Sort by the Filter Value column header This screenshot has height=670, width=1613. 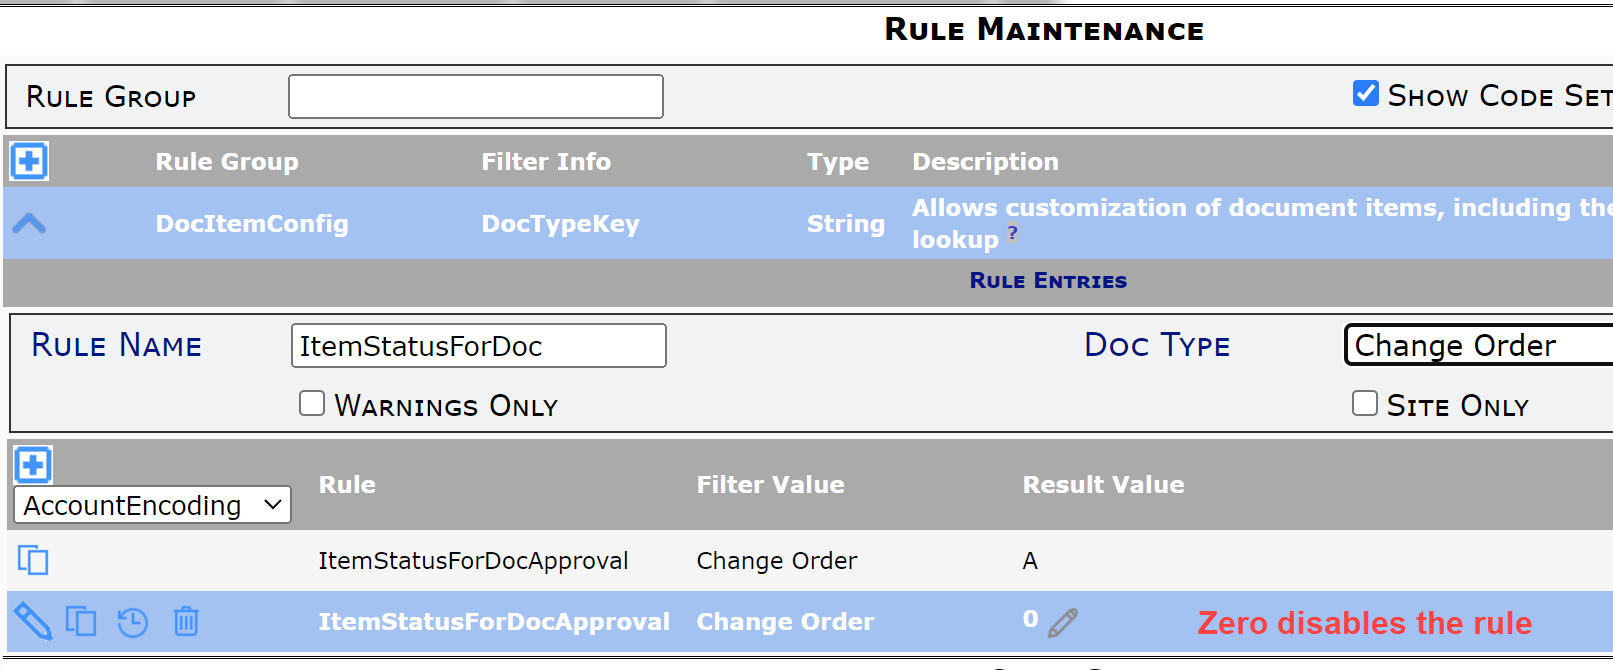[x=770, y=484]
